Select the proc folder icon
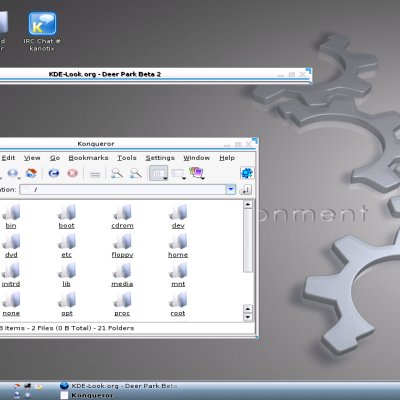 click(122, 300)
